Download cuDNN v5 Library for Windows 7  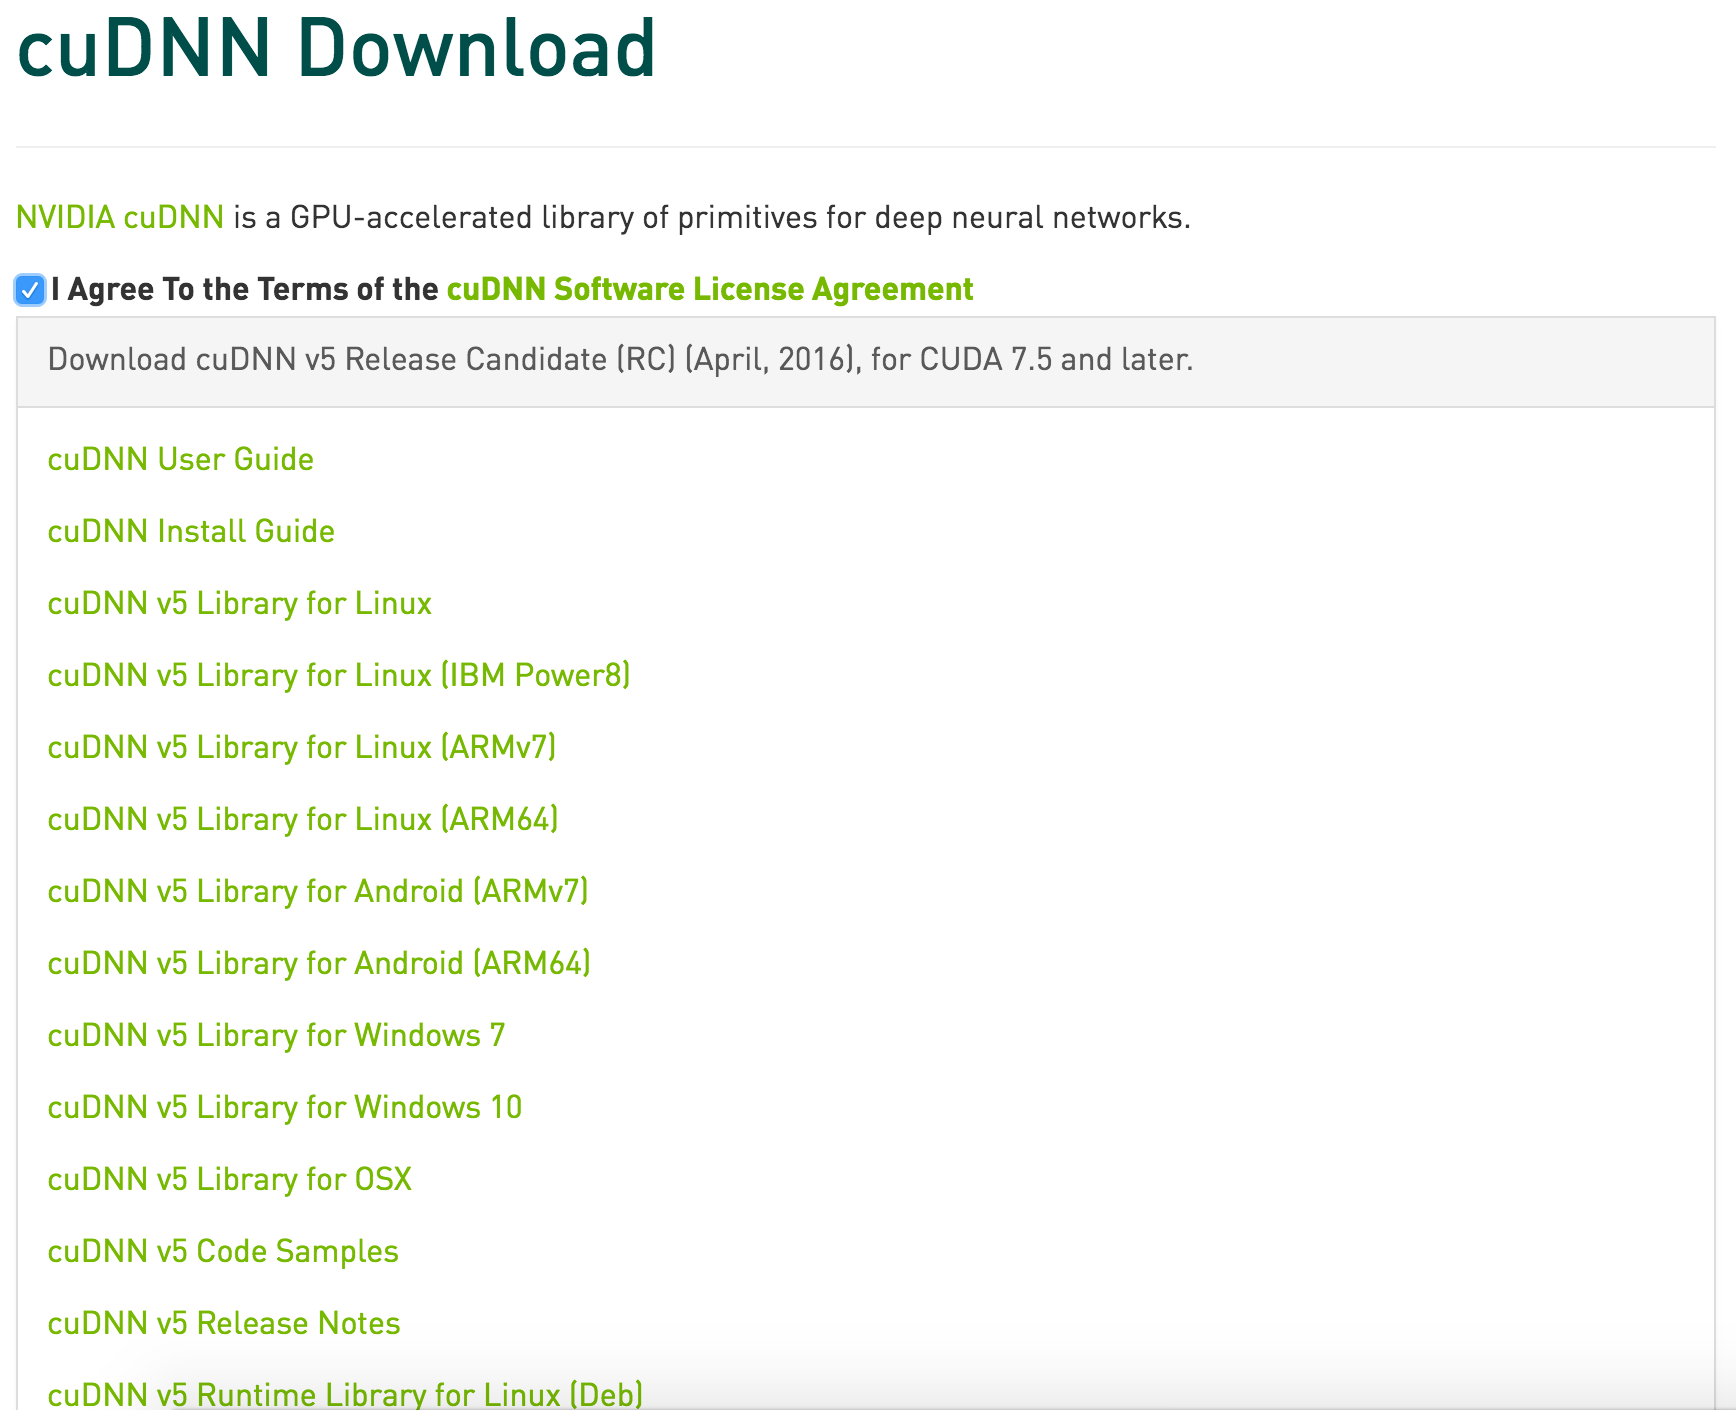(x=276, y=1035)
